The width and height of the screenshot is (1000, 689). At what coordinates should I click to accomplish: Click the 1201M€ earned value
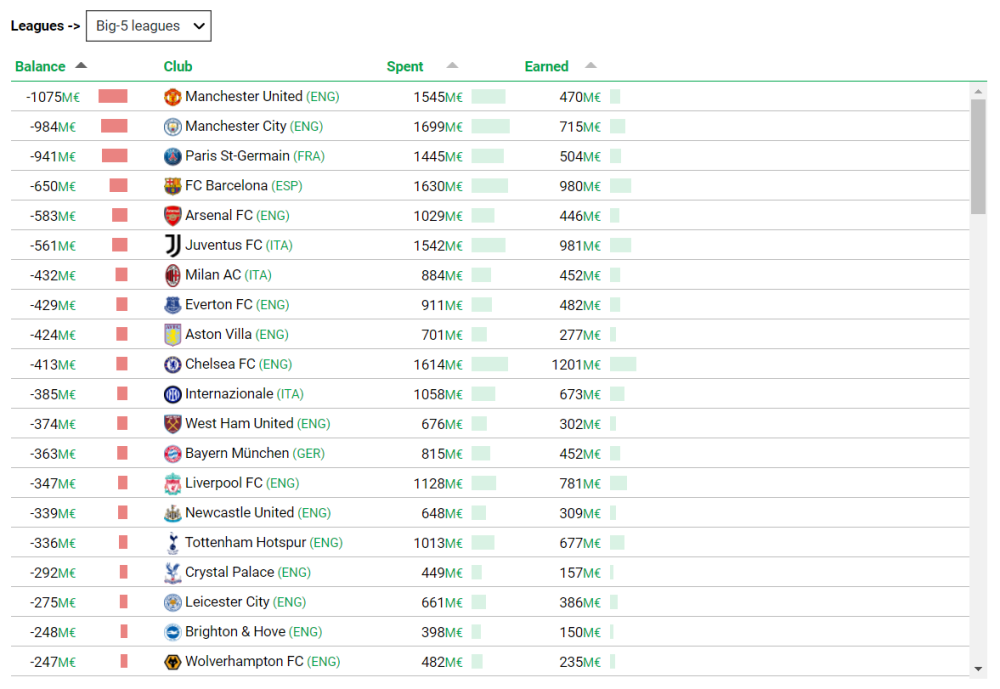[577, 365]
